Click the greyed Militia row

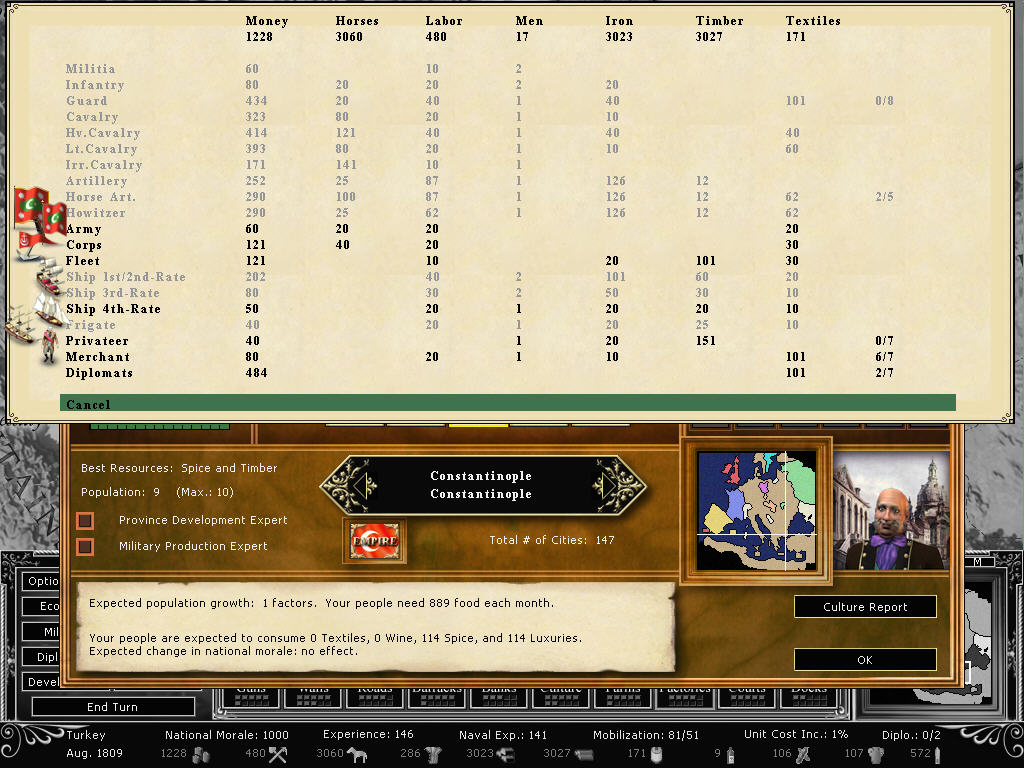click(507, 69)
